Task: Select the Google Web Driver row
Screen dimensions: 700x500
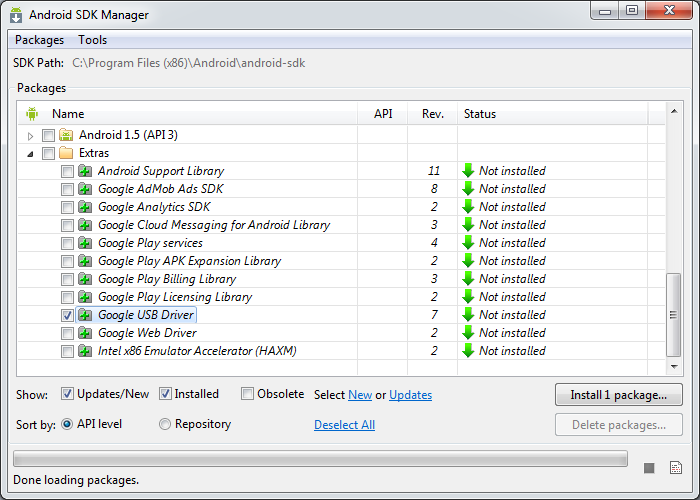Action: [x=147, y=333]
